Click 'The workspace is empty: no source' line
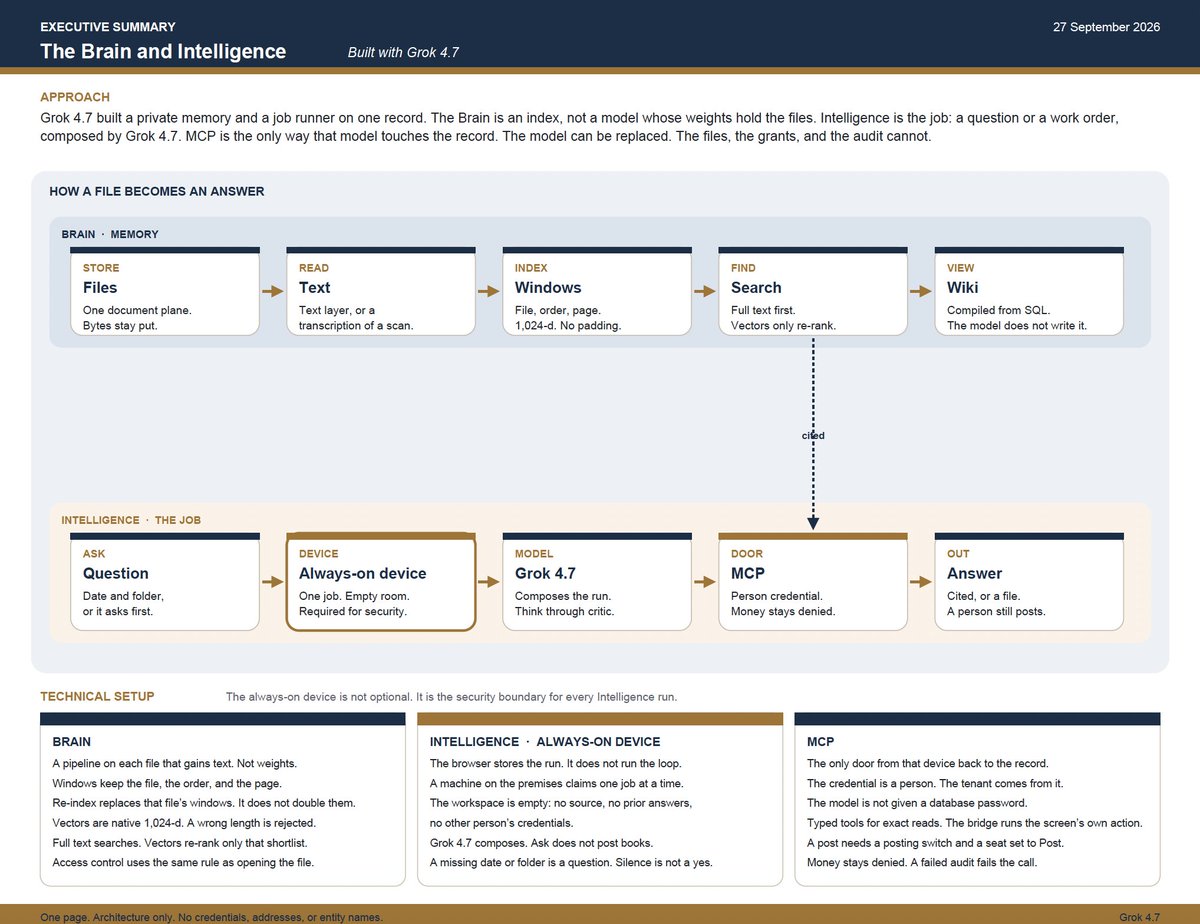 561,803
